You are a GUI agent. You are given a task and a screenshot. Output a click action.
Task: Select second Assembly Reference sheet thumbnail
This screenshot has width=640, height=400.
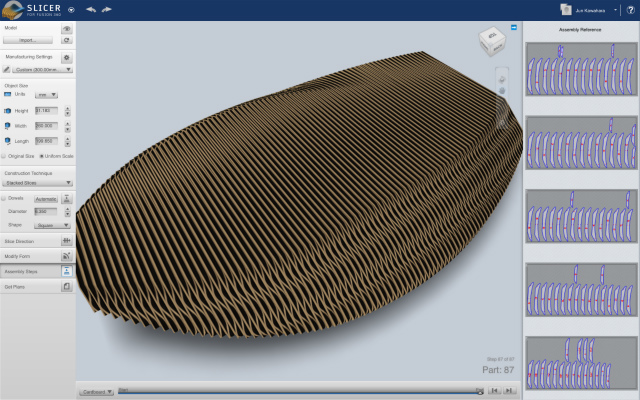pos(581,142)
